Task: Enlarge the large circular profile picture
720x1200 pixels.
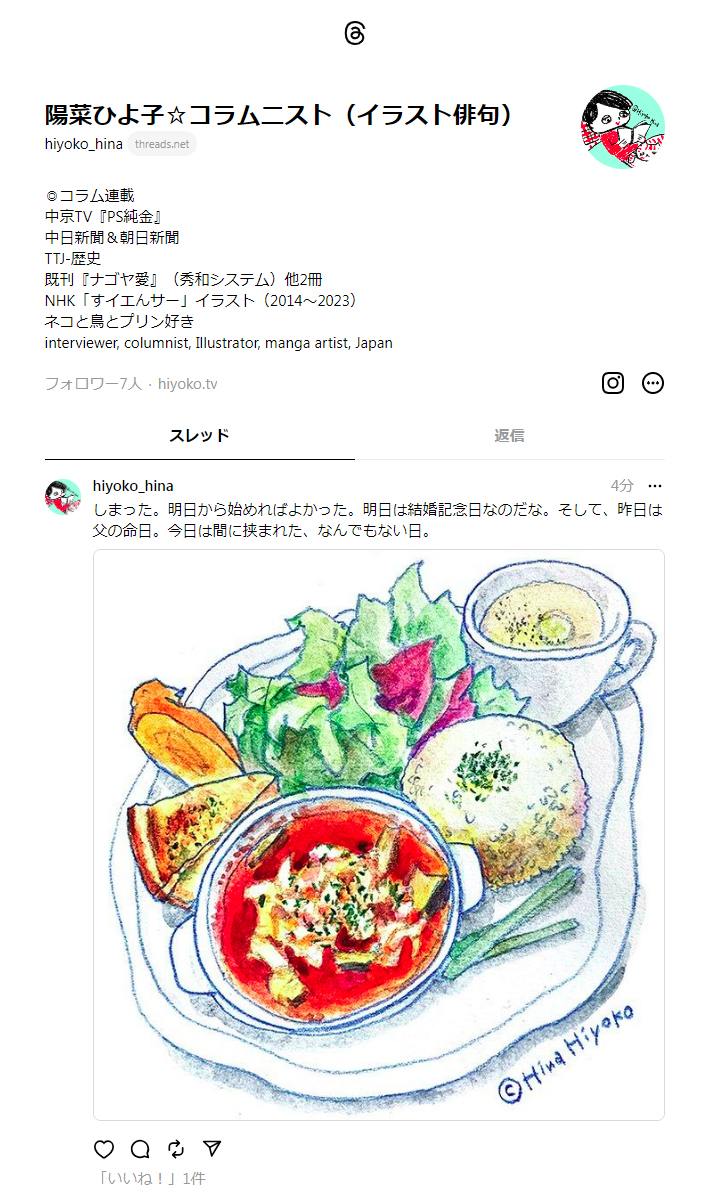Action: tap(622, 127)
